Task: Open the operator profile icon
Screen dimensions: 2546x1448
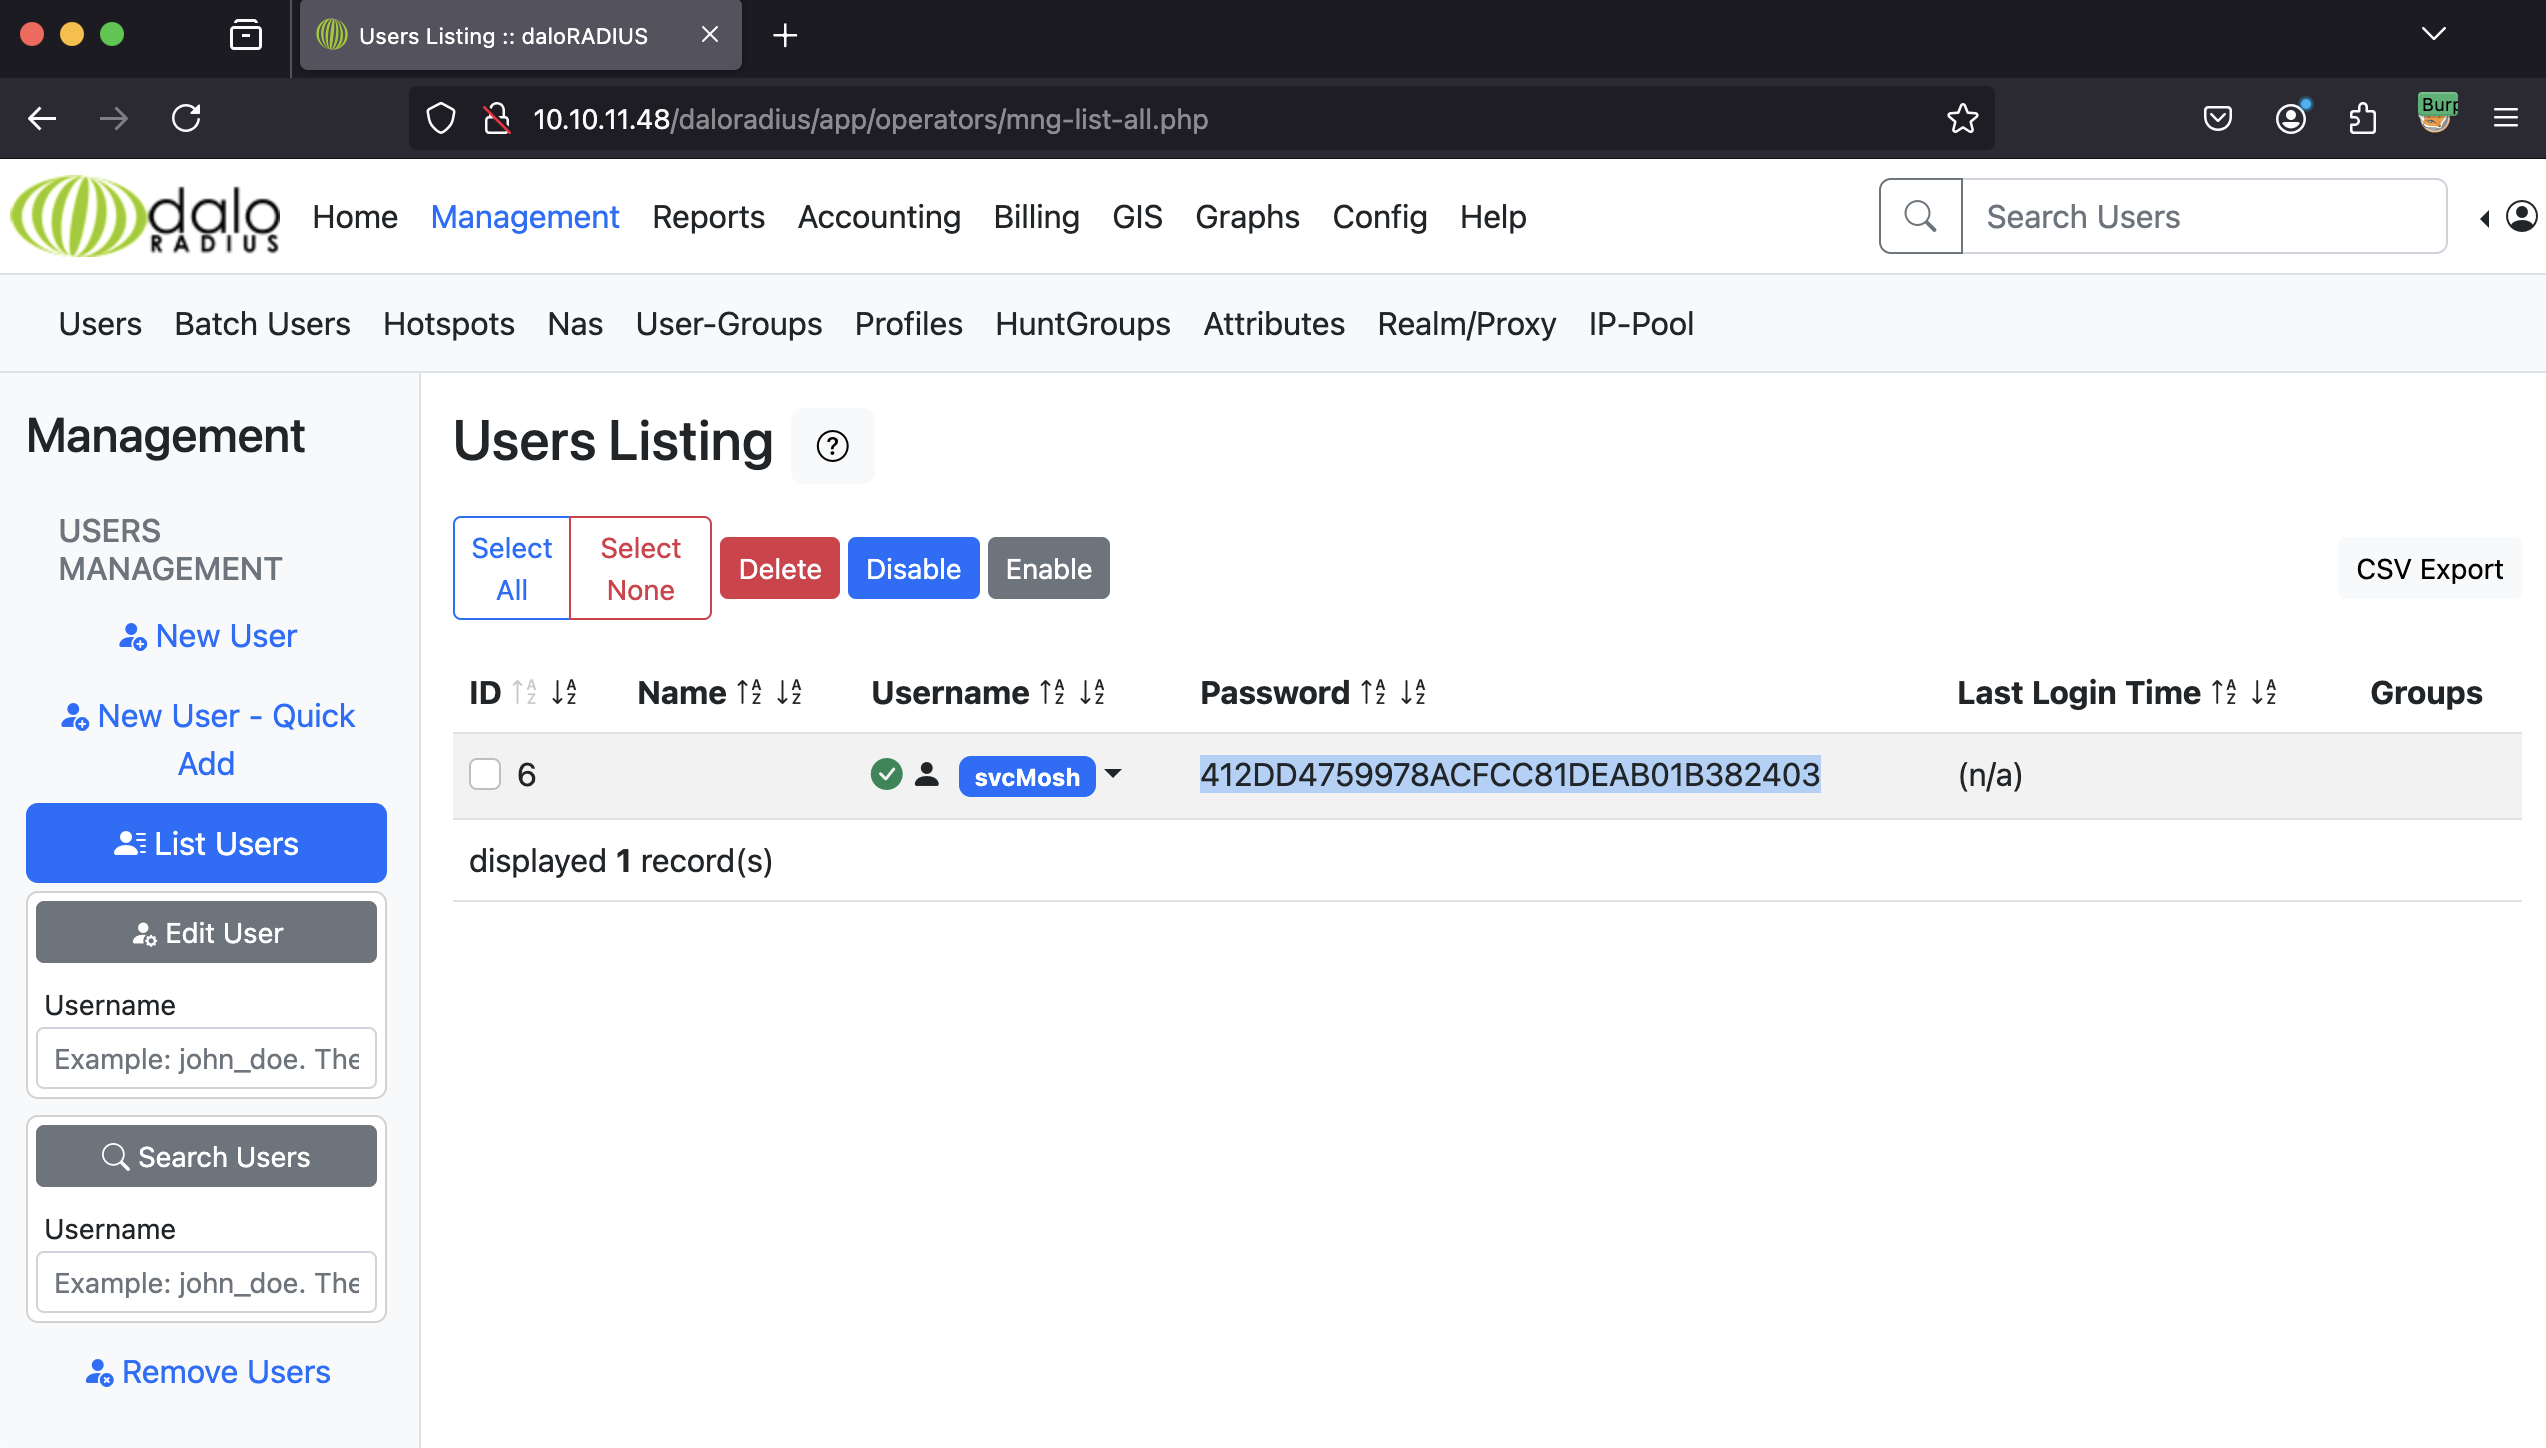Action: coord(2522,216)
